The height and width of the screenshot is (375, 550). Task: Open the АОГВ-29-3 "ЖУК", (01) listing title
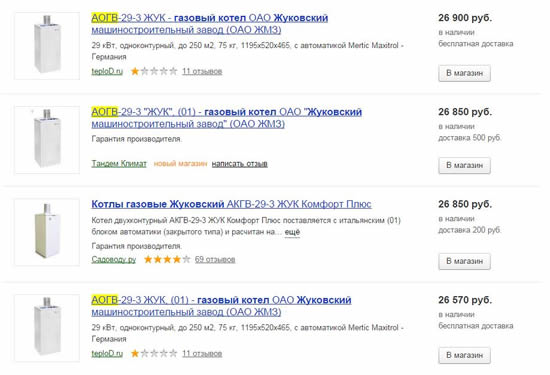point(227,118)
